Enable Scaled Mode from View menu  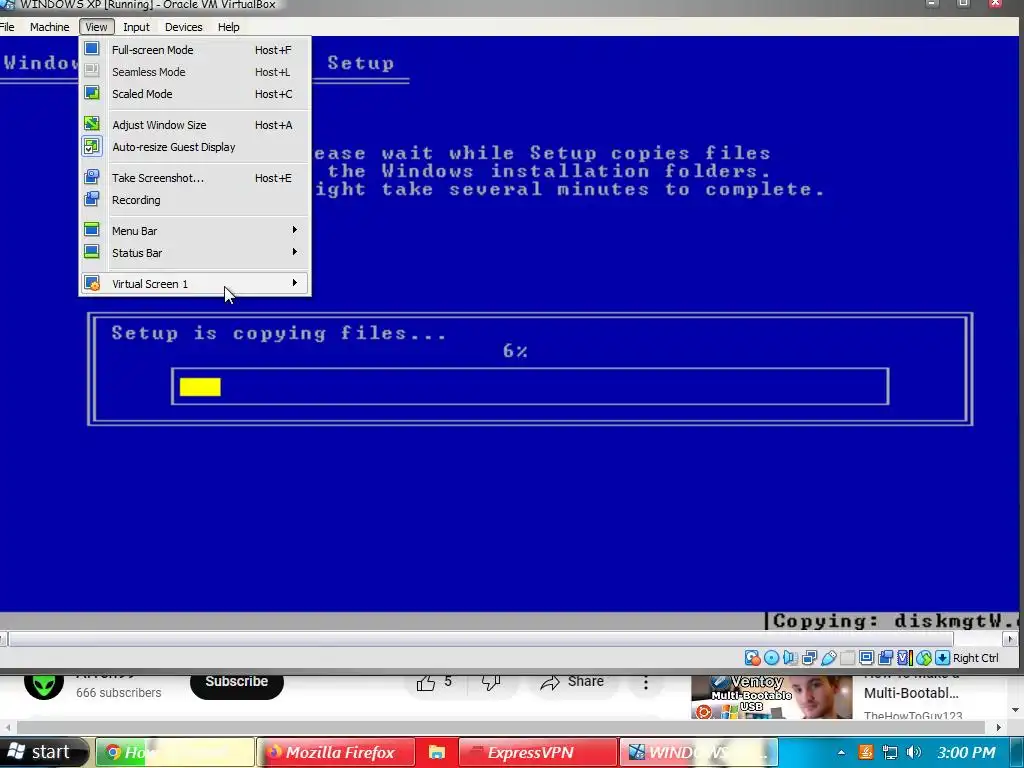pos(195,94)
